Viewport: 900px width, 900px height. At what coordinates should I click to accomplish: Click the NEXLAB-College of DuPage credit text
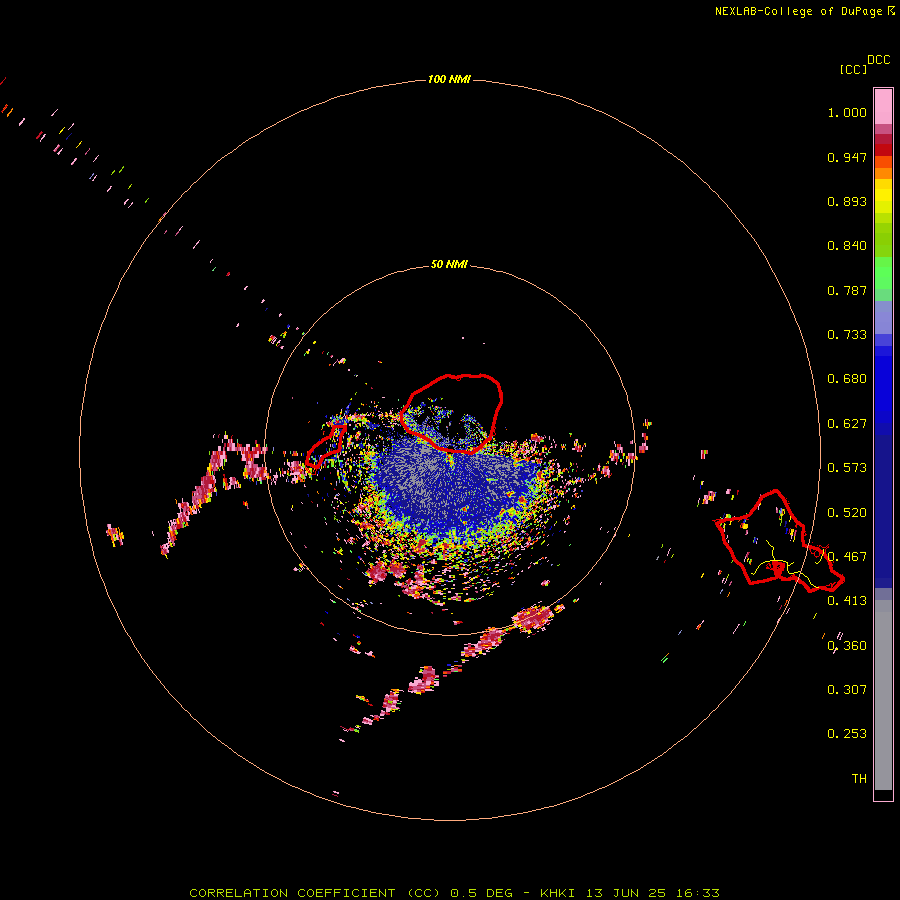[804, 11]
